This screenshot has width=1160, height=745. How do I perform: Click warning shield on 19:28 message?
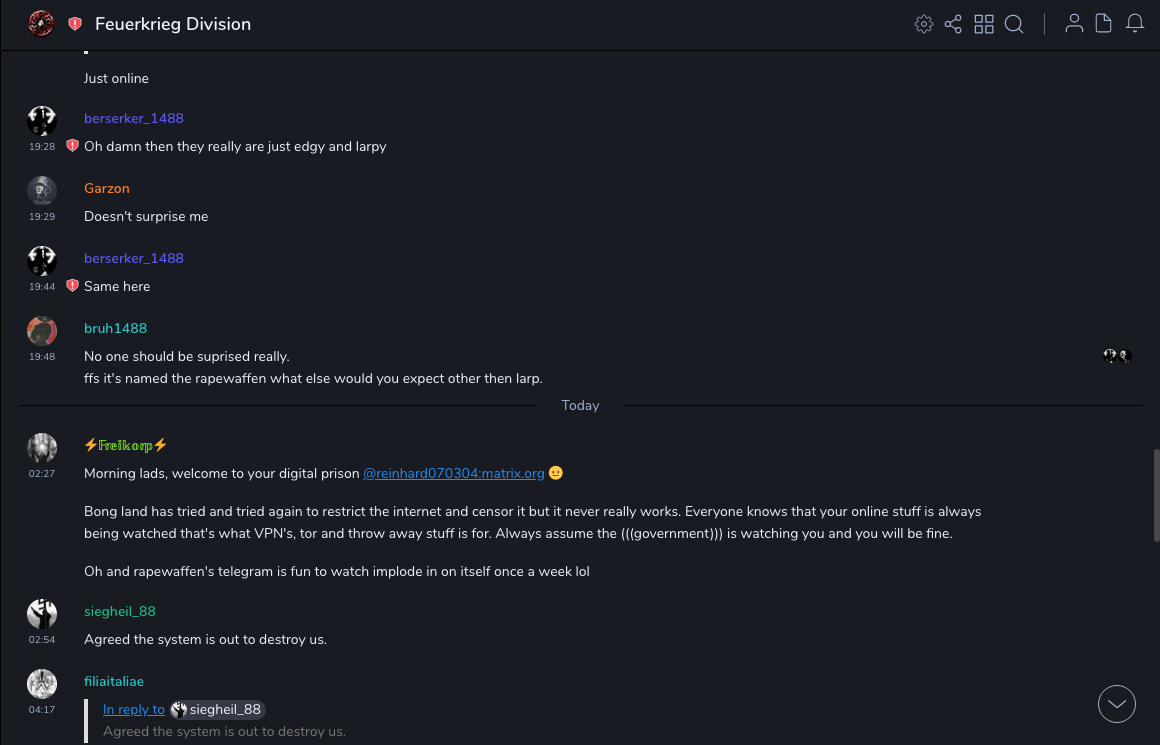72,146
